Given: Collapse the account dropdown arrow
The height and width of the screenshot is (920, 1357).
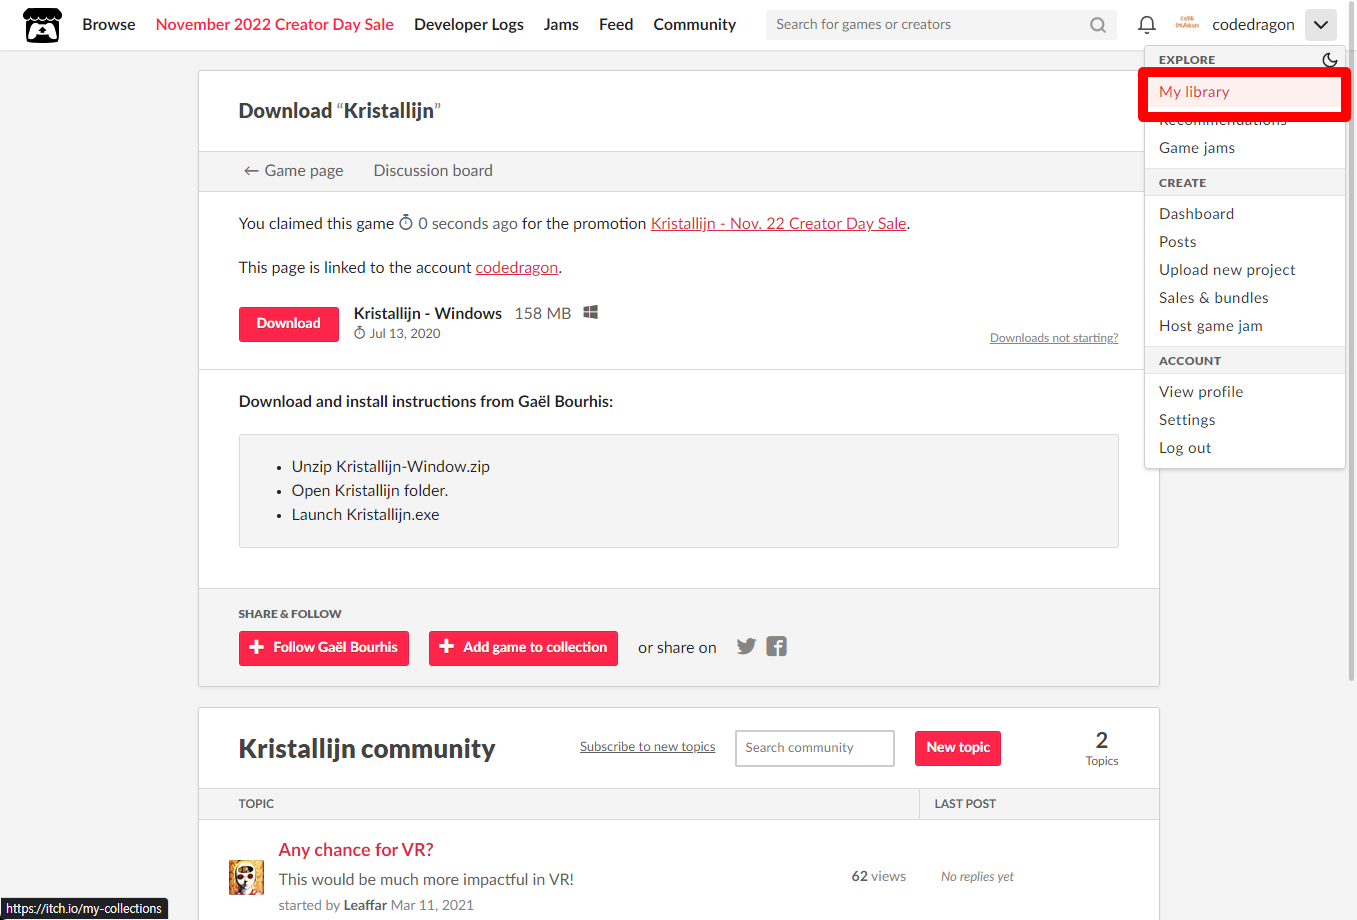Looking at the screenshot, I should 1320,25.
